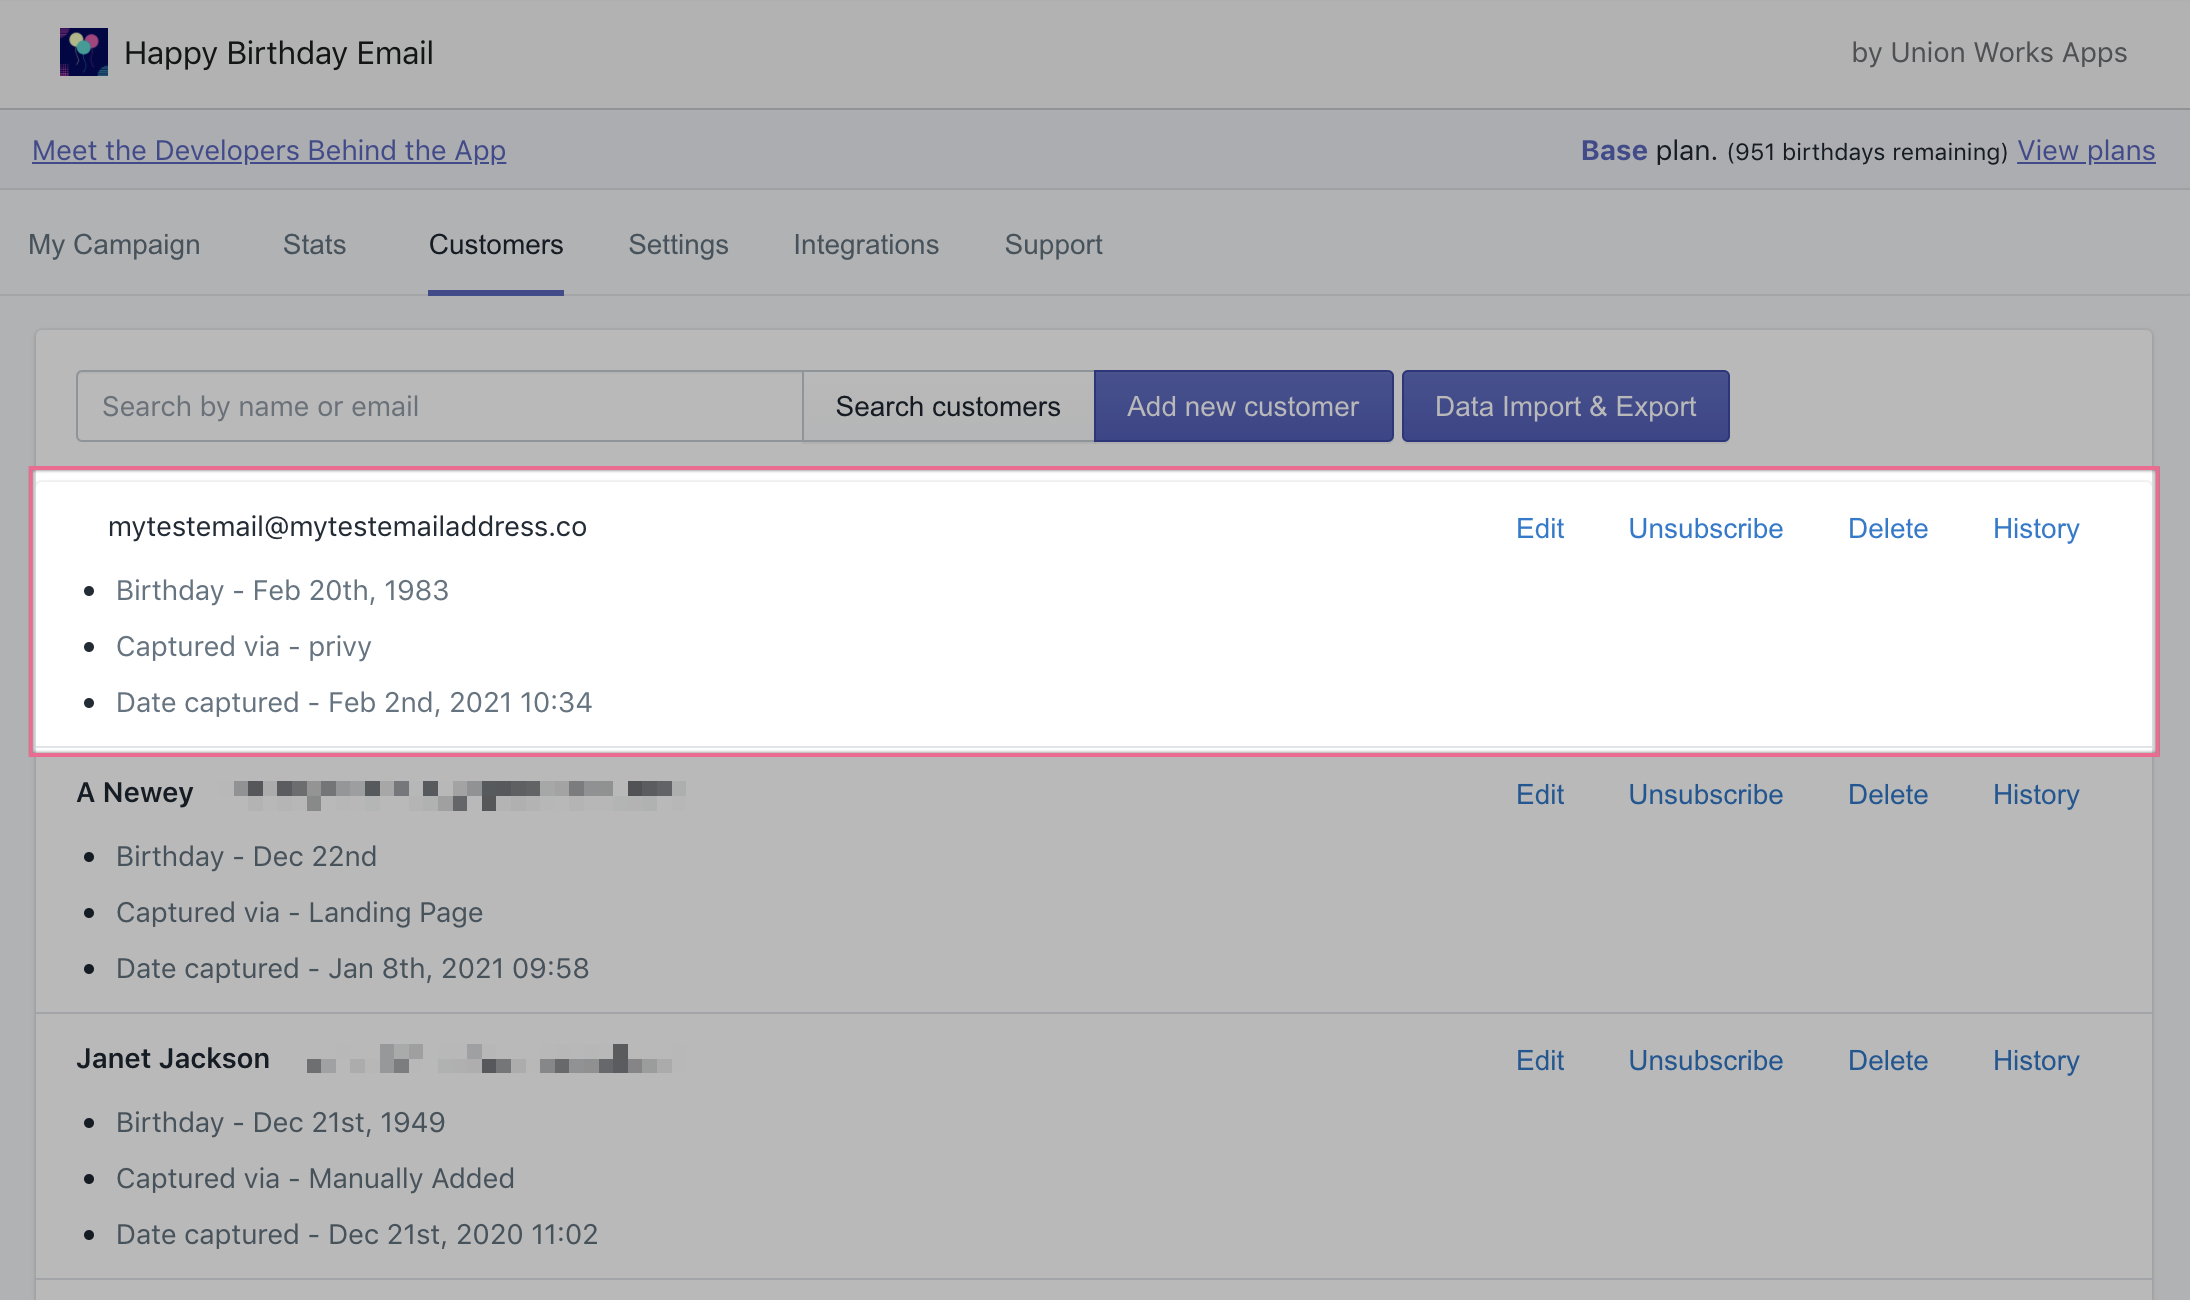
Task: Click the Happy Birthday Email balloon logo
Action: coord(83,52)
